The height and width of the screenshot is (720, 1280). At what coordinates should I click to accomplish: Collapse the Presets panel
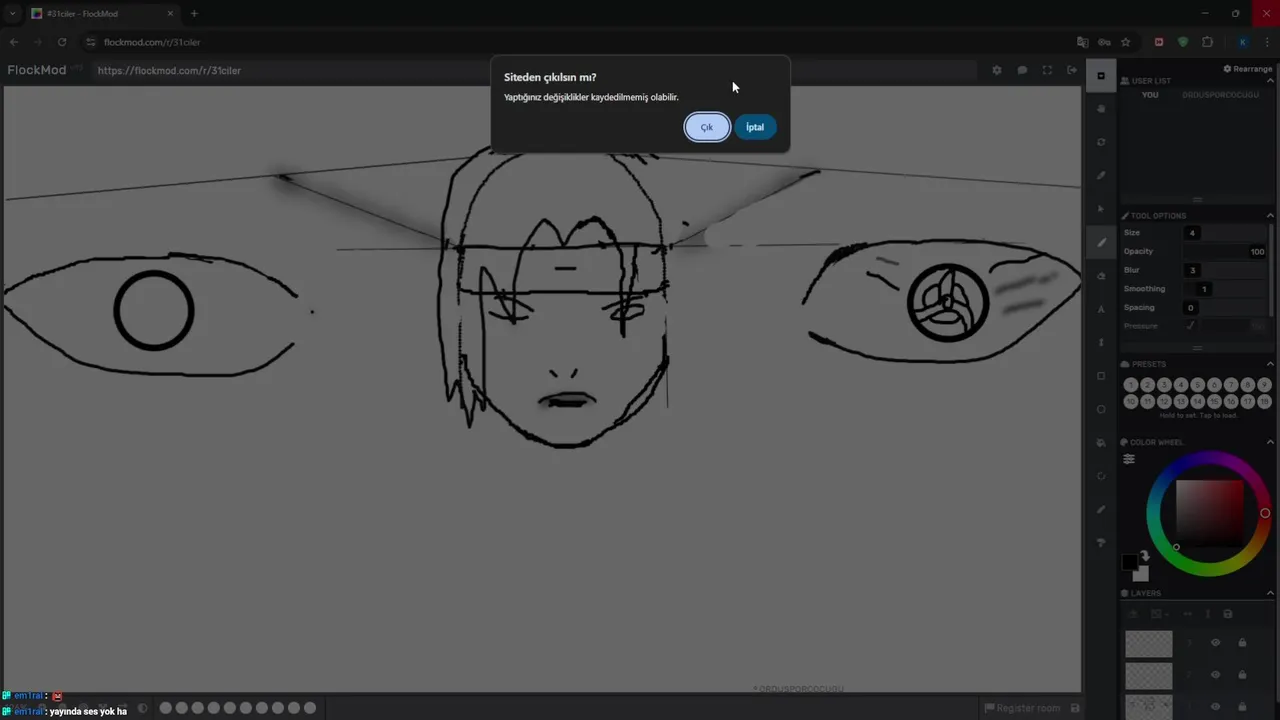pos(1270,364)
